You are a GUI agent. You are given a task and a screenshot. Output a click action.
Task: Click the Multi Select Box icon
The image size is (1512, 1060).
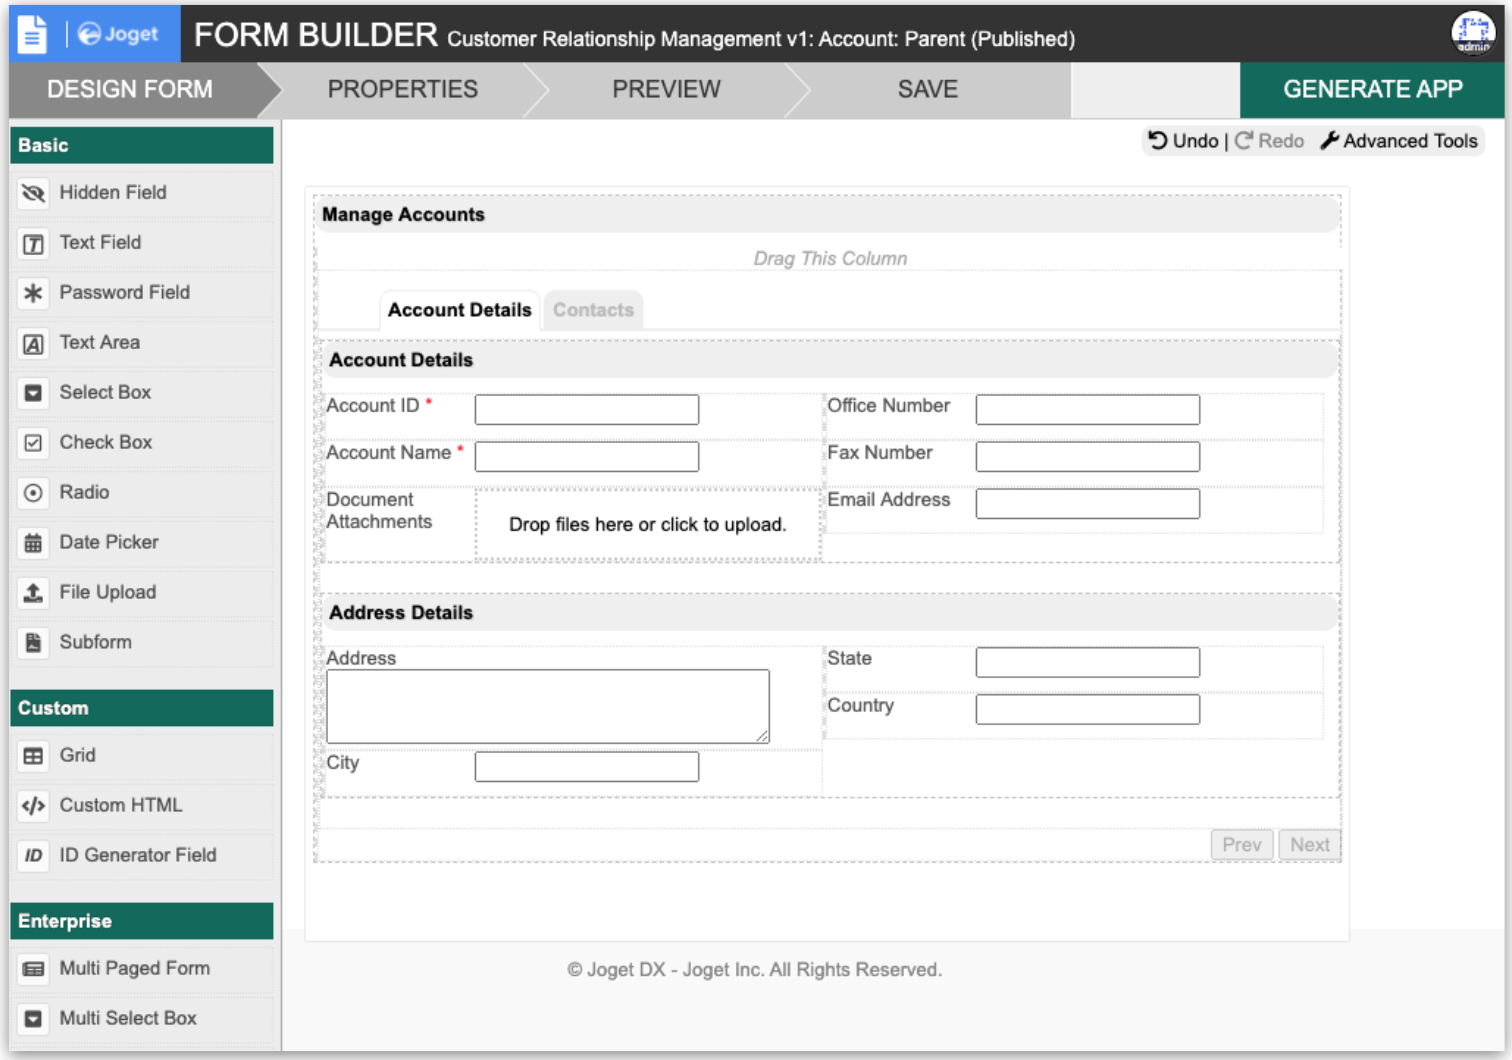[x=33, y=1019]
